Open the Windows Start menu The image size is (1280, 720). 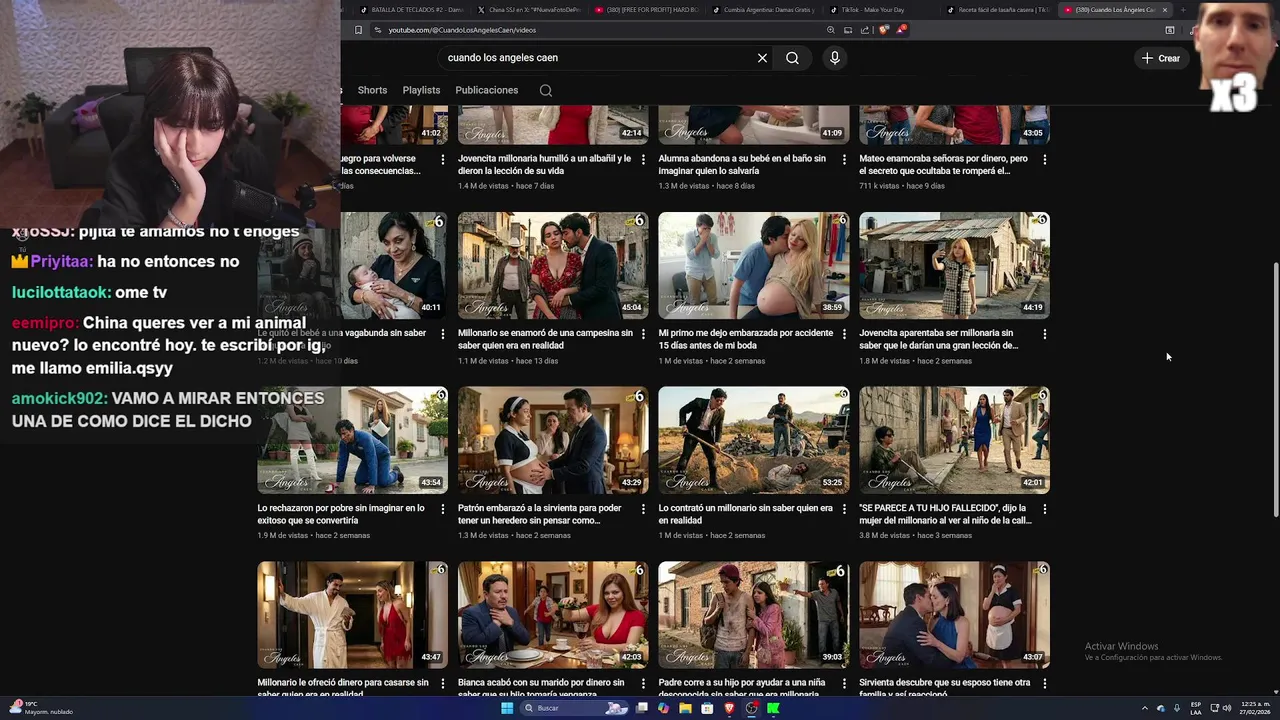[x=507, y=708]
